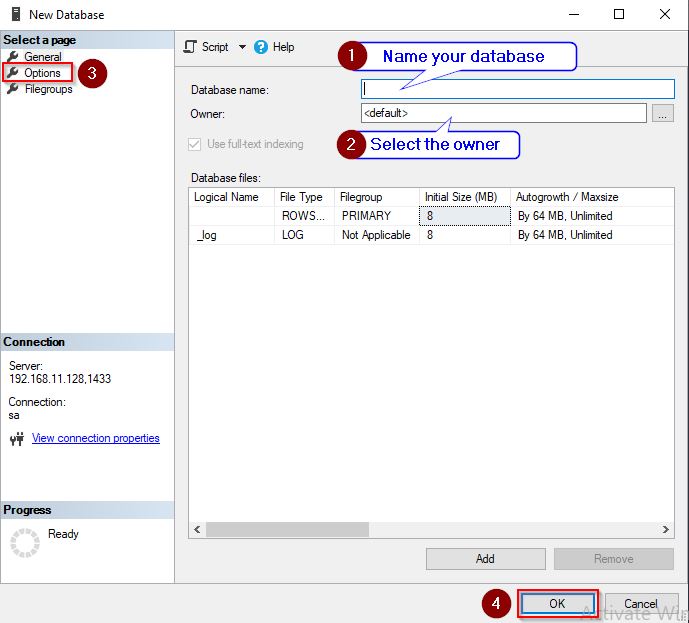Open View connection properties link
Screen dimensions: 689x623
(x=95, y=438)
